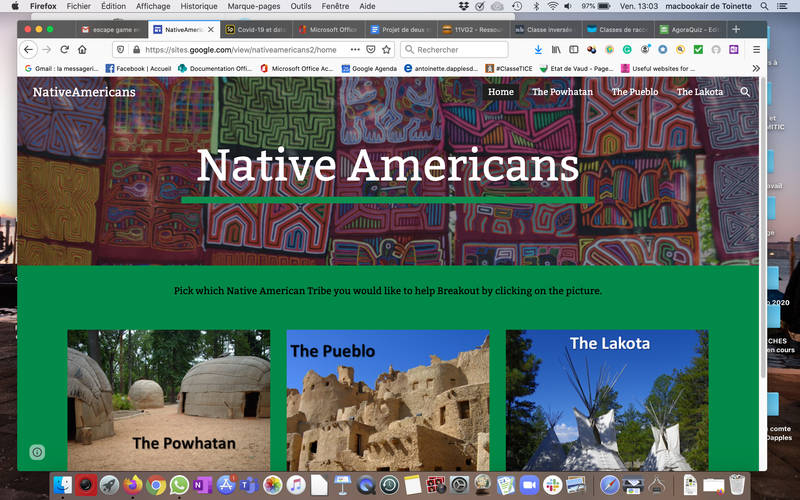The height and width of the screenshot is (500, 800).
Task: Open The Lakota link in site header
Action: [699, 92]
